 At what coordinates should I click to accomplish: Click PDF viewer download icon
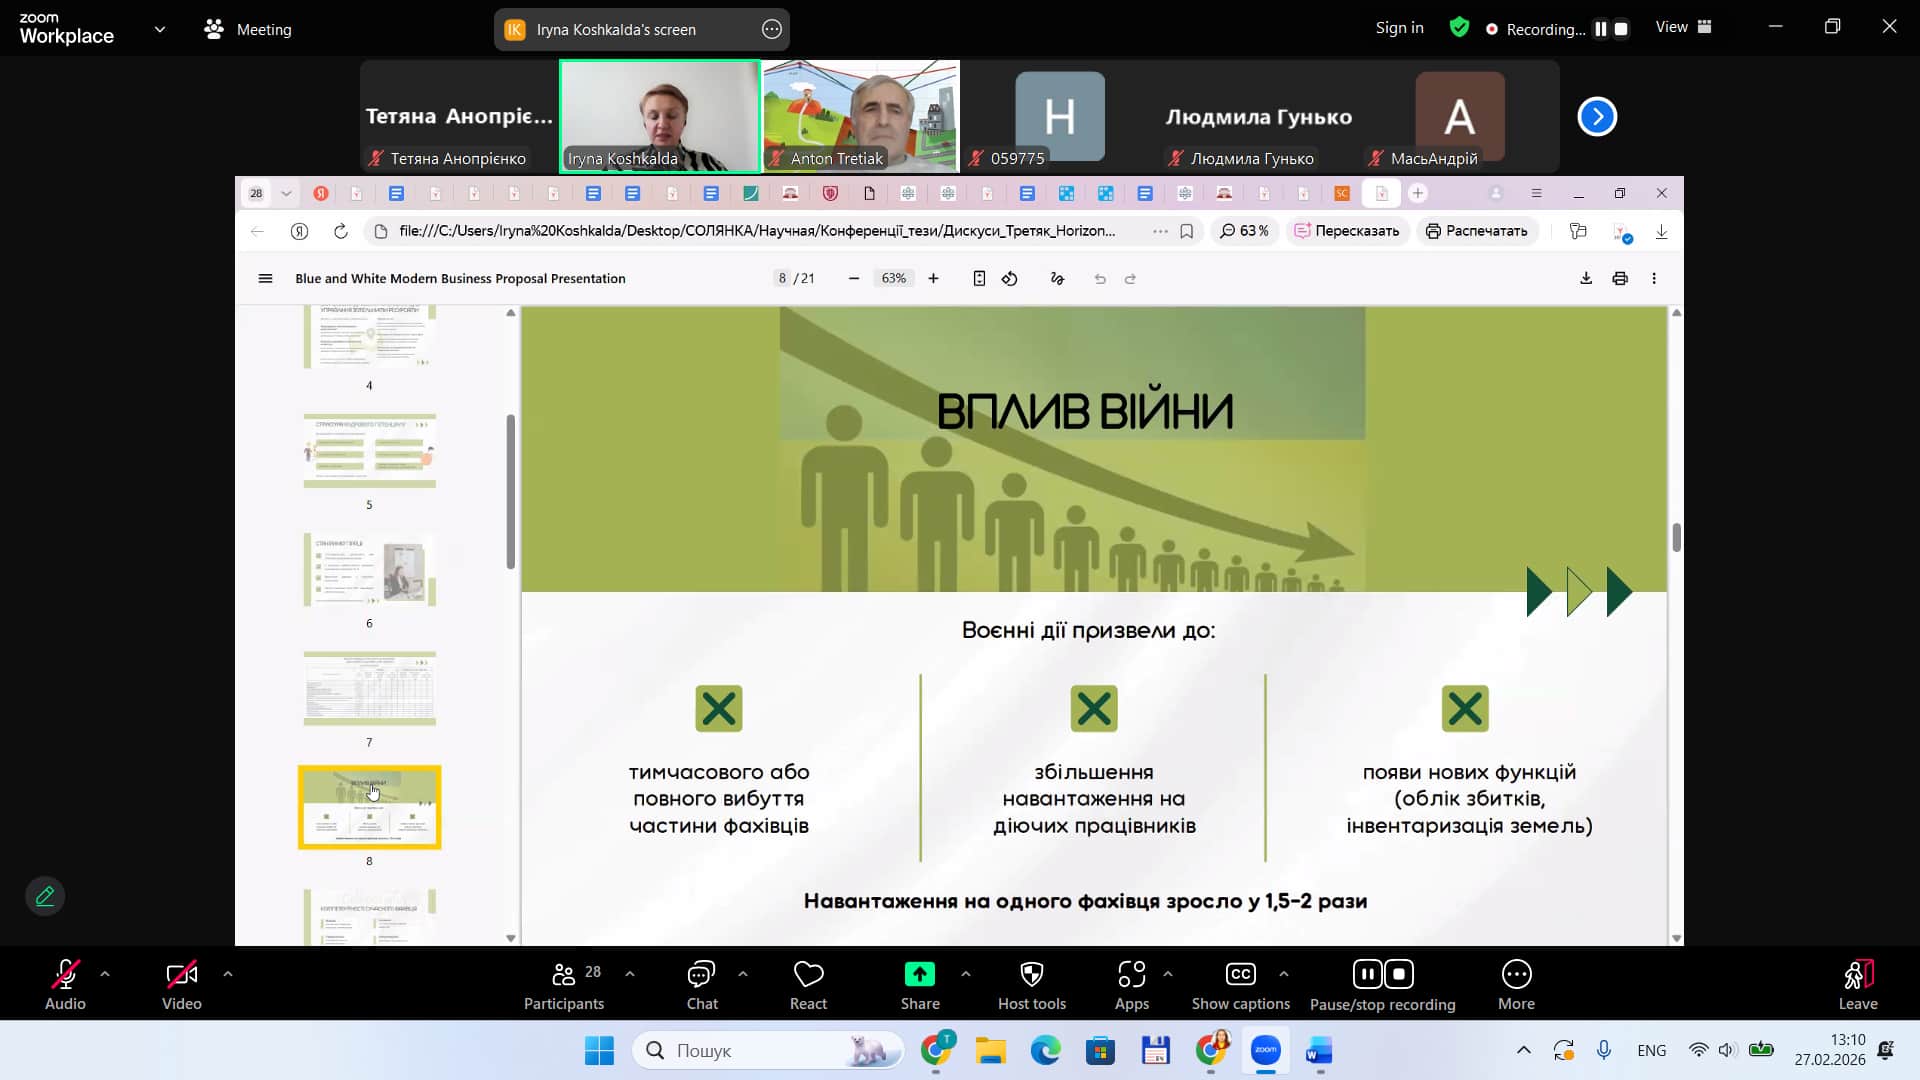pos(1586,279)
